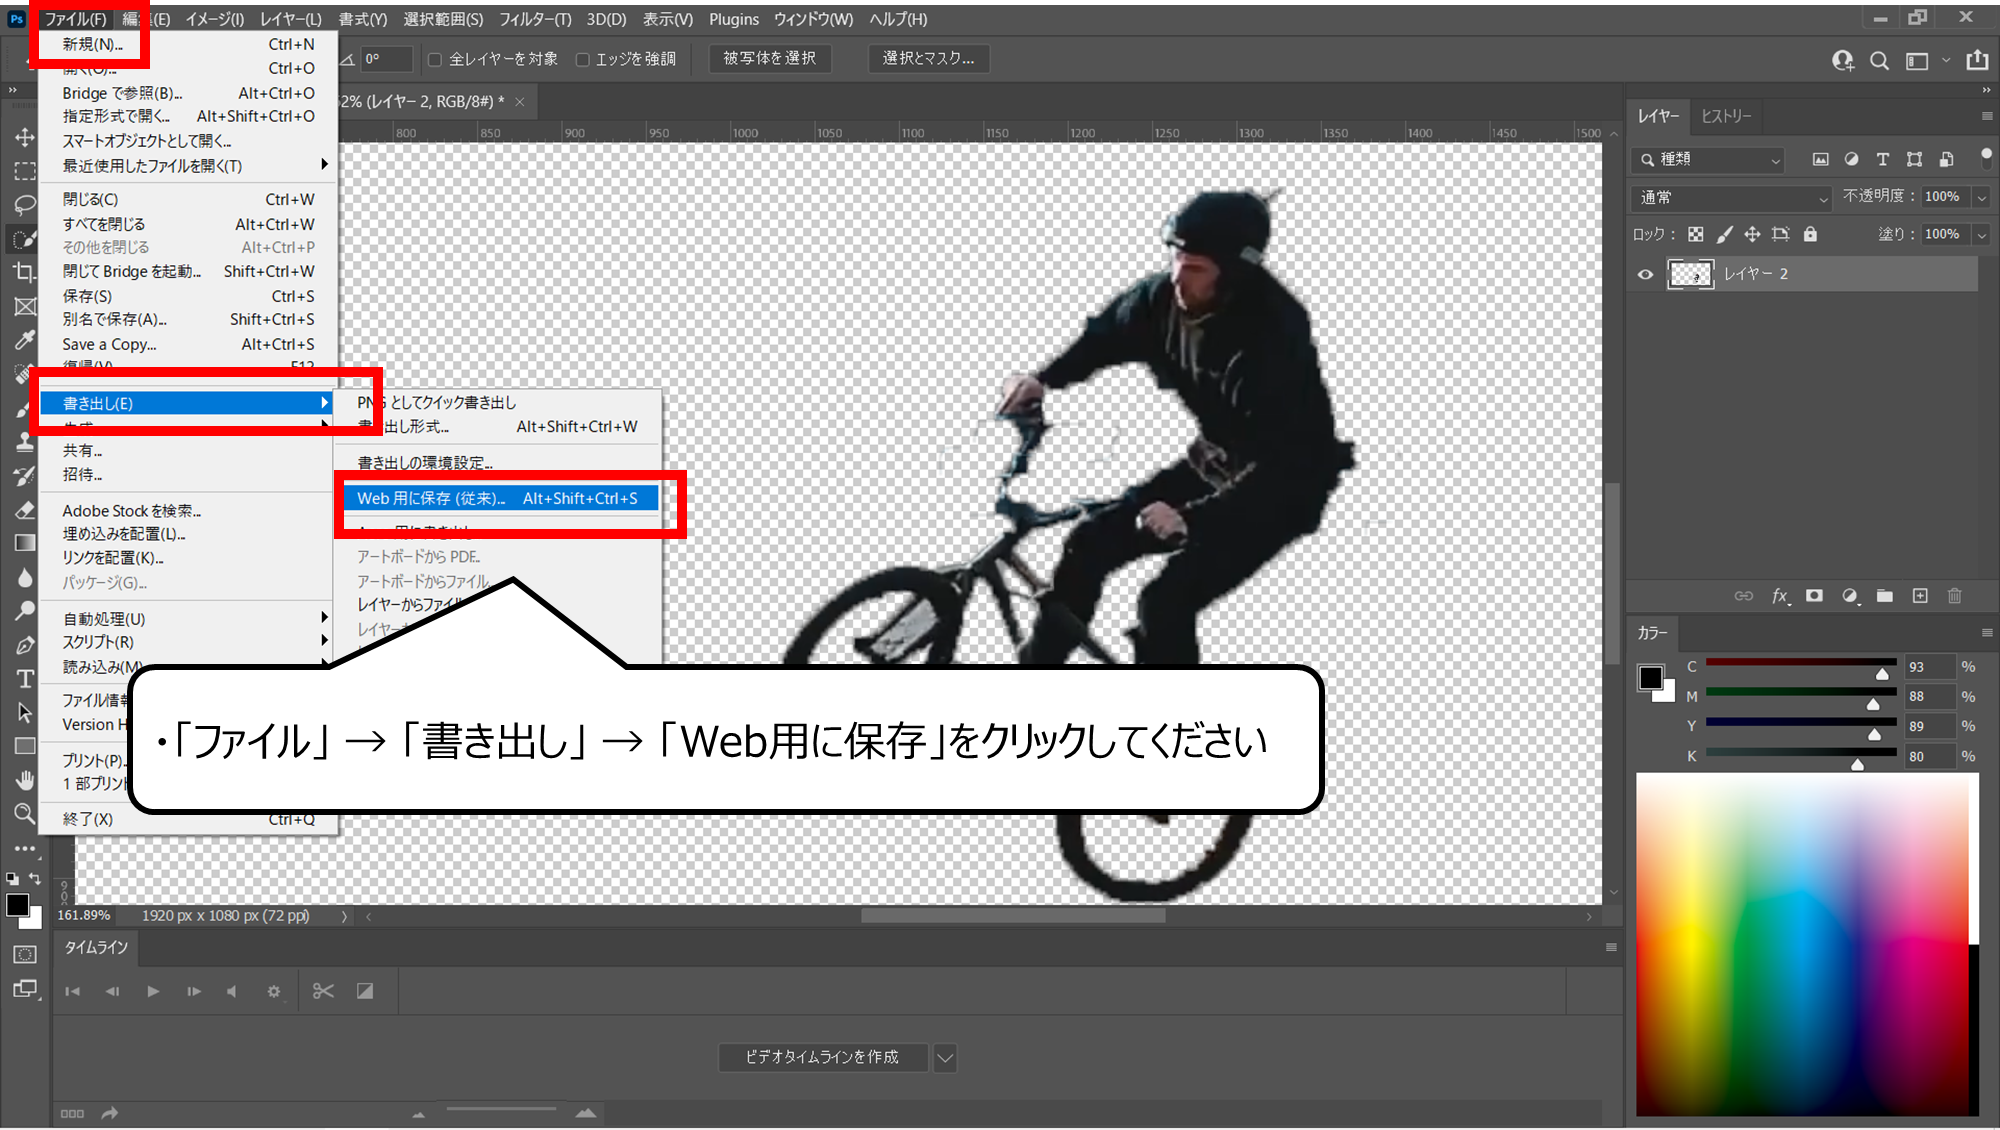Switch to the ヒストリー tab
This screenshot has height=1130, width=2000.
1726,116
